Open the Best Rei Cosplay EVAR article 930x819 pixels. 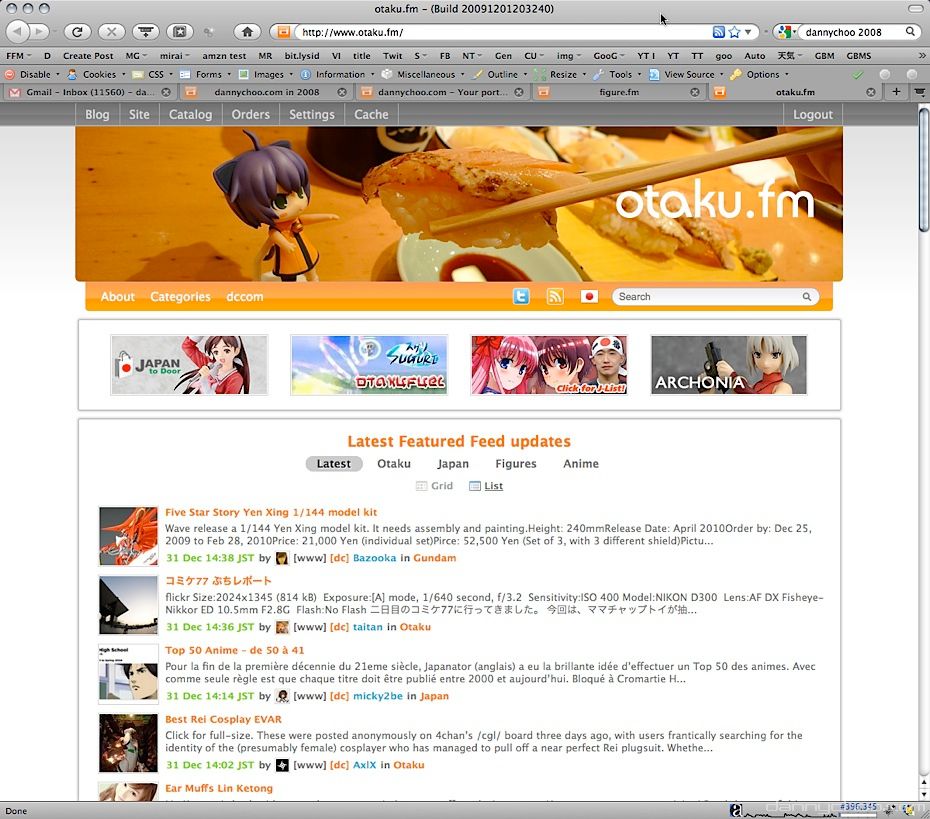coord(223,719)
